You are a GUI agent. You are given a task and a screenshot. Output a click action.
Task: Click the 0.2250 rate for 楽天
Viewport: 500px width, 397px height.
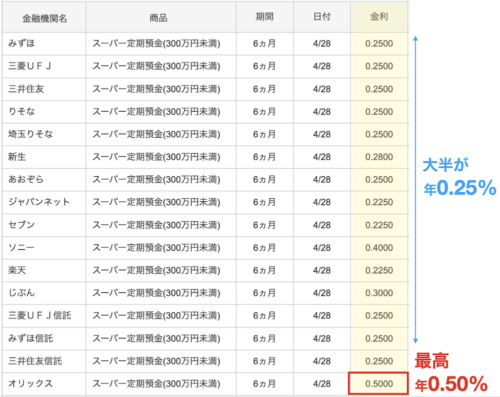(x=379, y=270)
